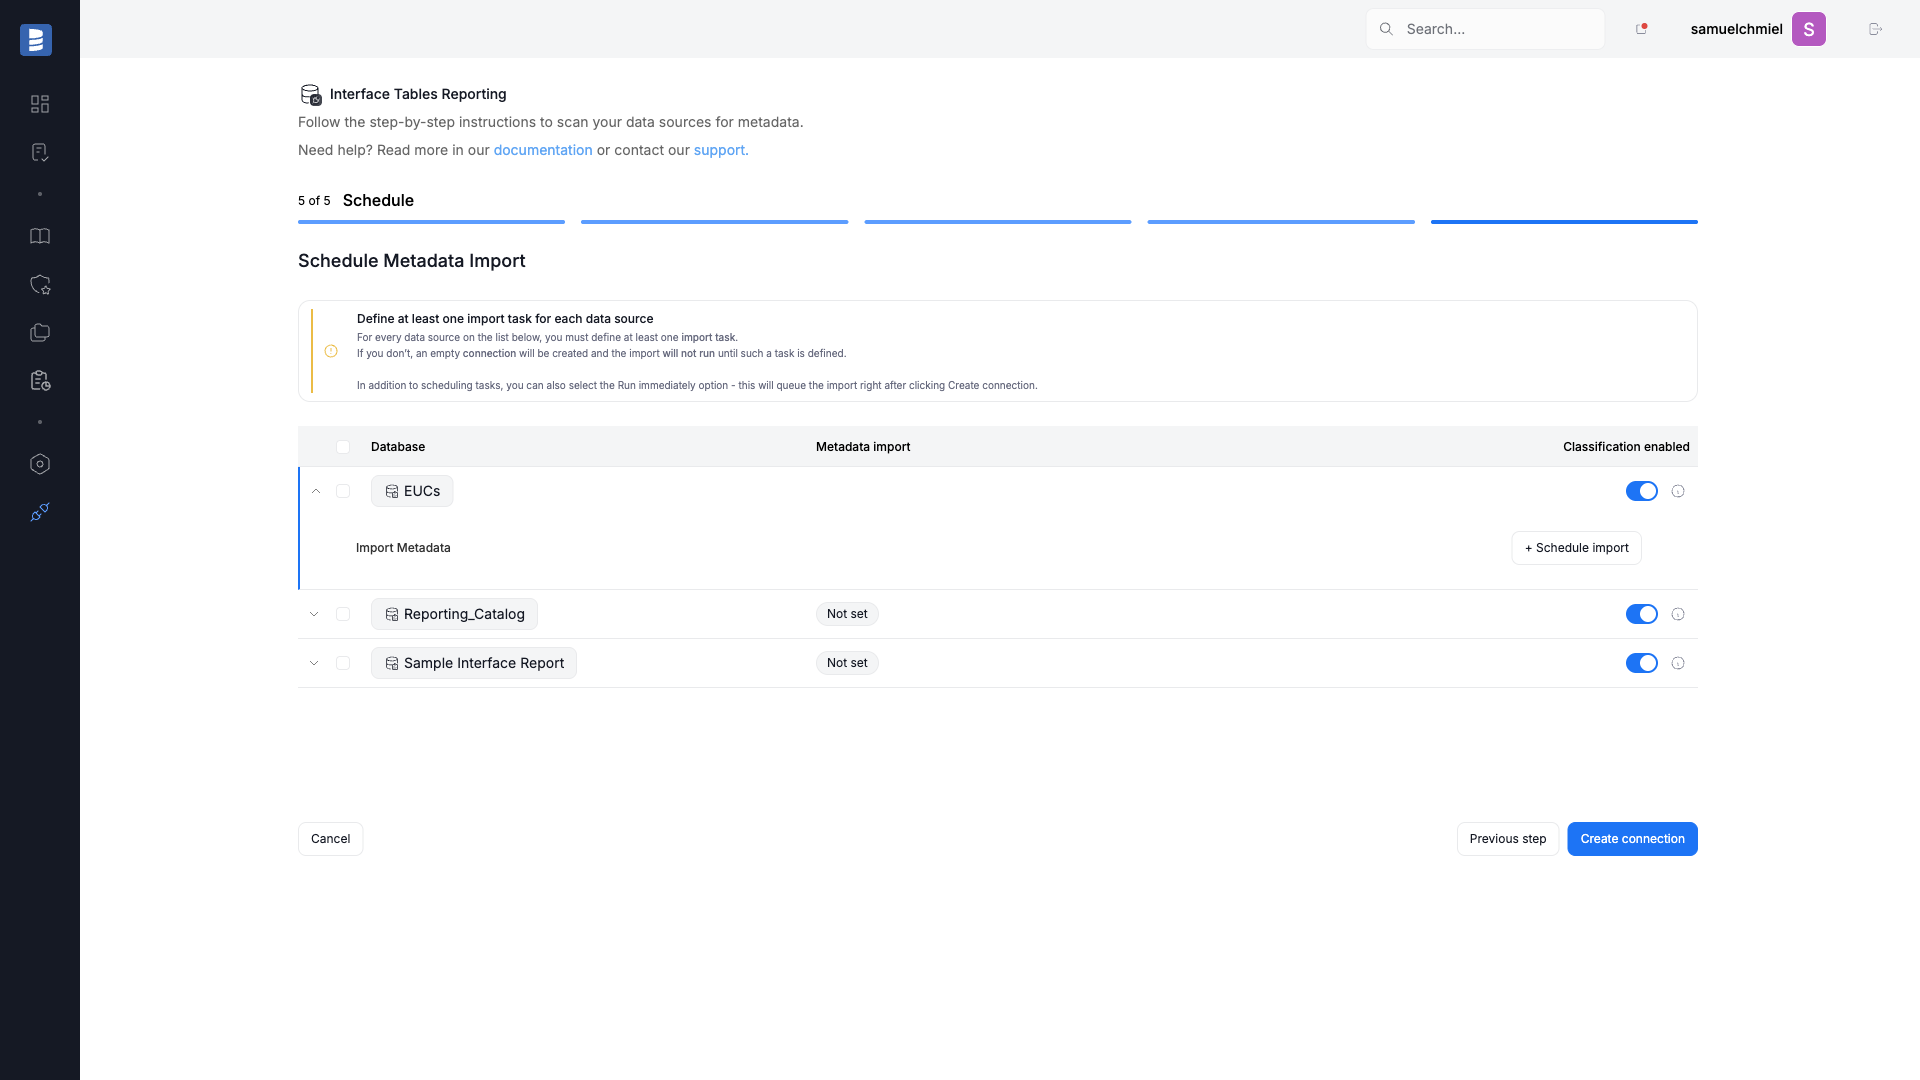Viewport: 1920px width, 1080px height.
Task: Click the fourth wizard step progress bar
Action: pos(1281,222)
